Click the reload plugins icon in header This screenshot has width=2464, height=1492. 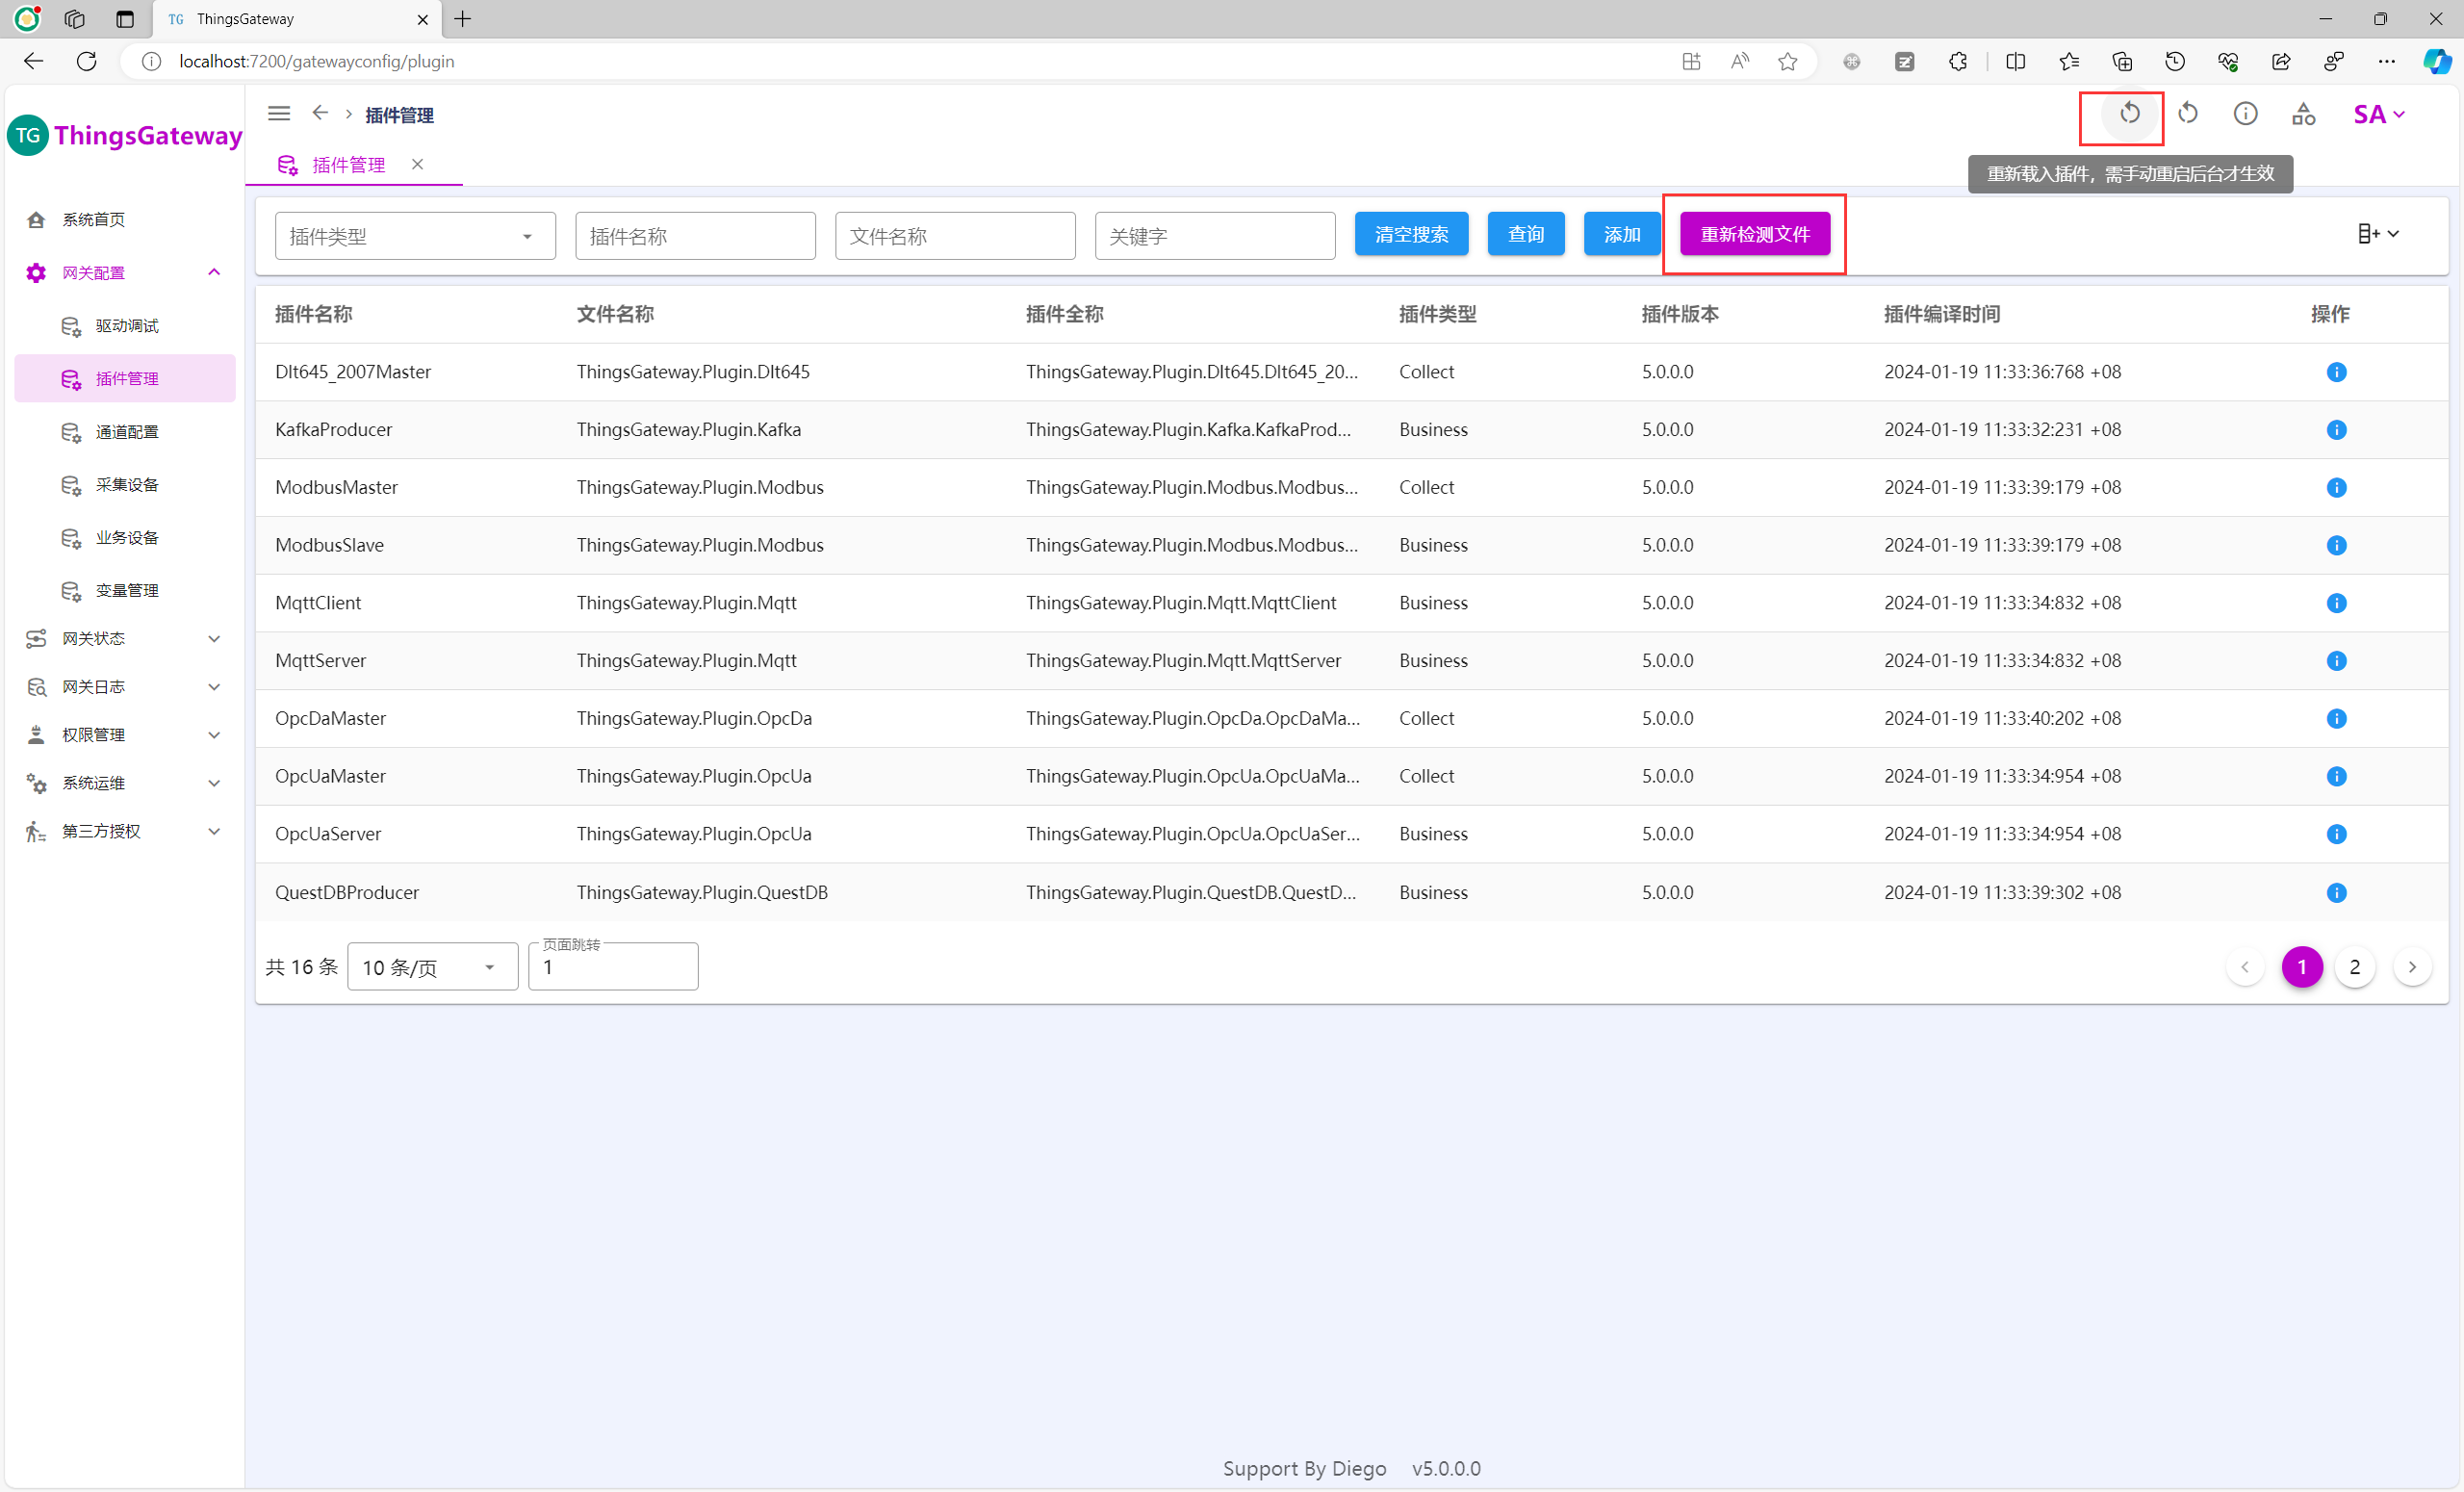(x=2129, y=114)
